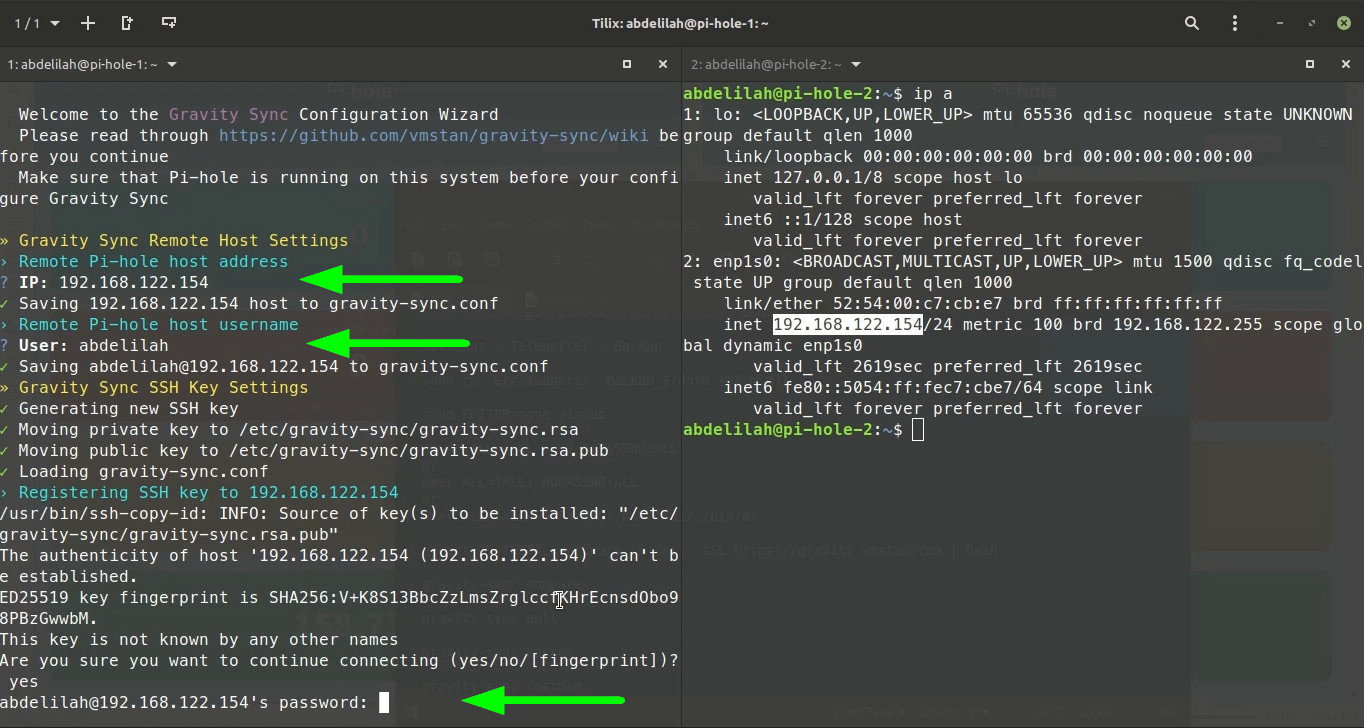Viewport: 1364px width, 728px height.
Task: Maximize the Tilix window
Action: [x=1313, y=23]
